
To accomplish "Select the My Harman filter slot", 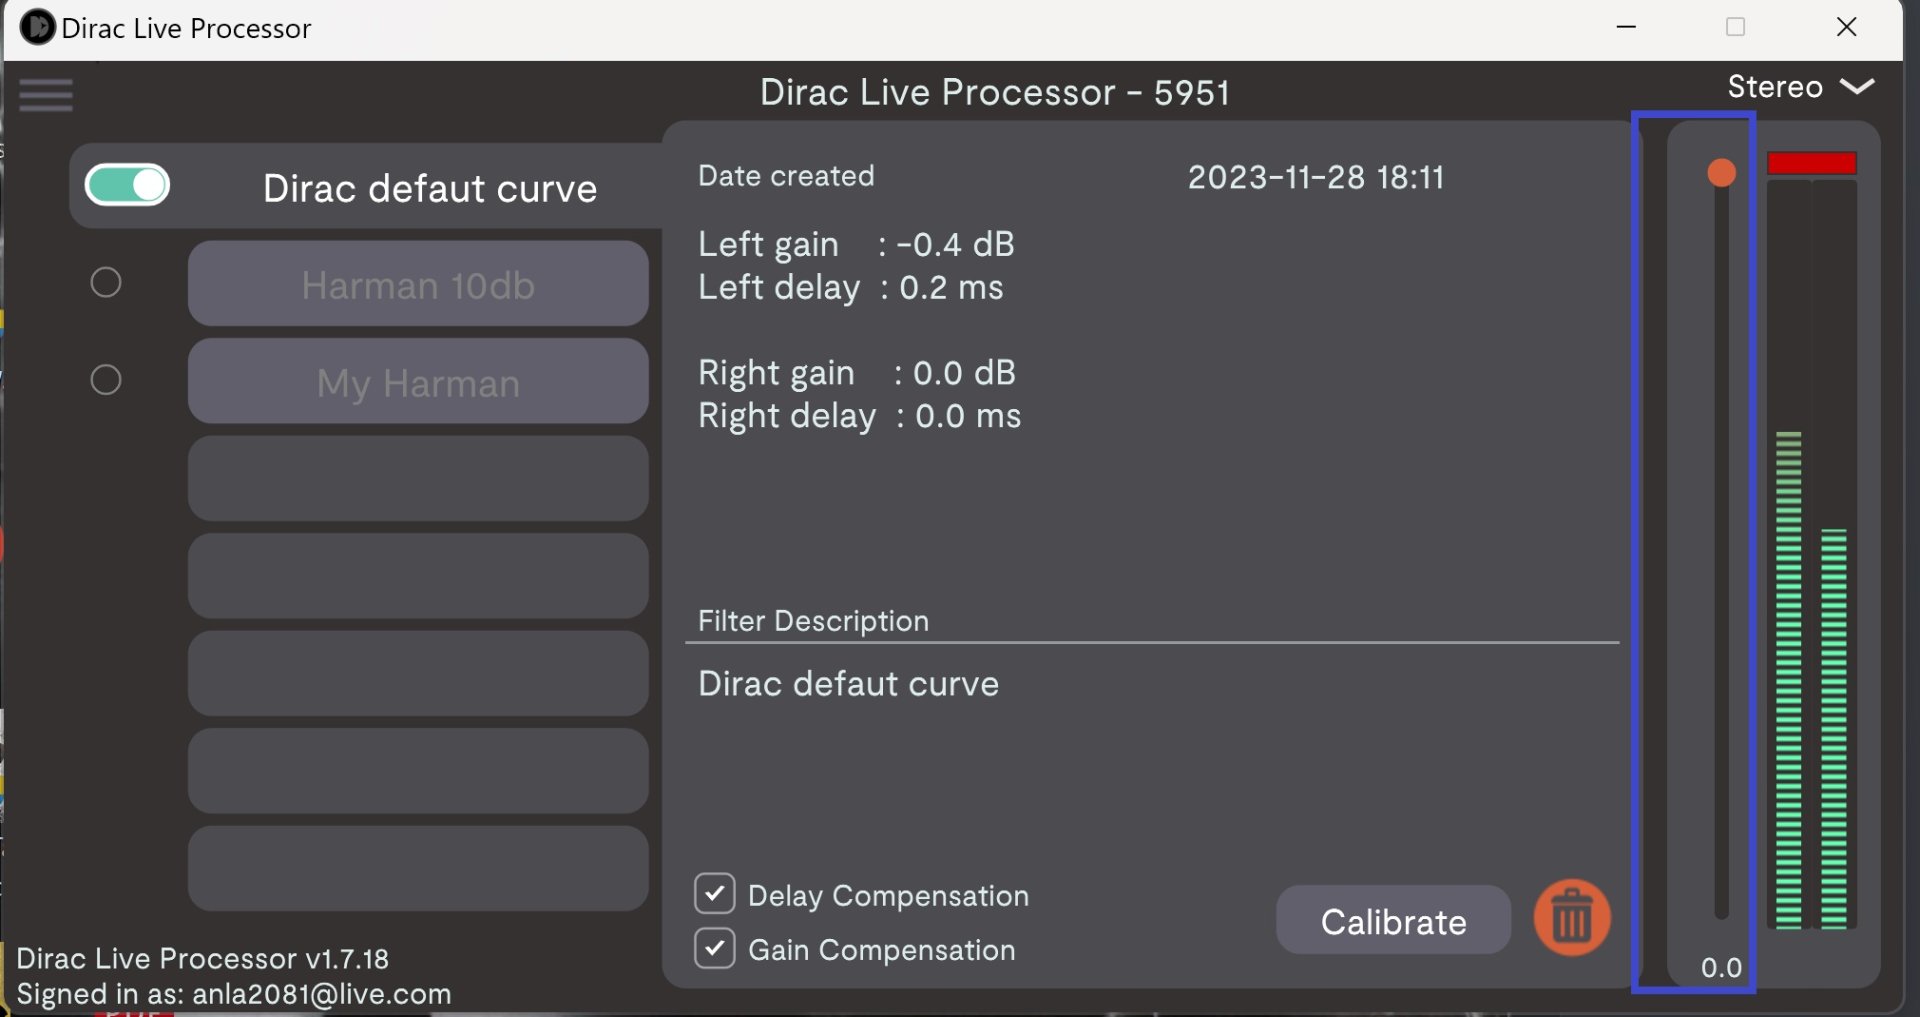I will pyautogui.click(x=418, y=382).
